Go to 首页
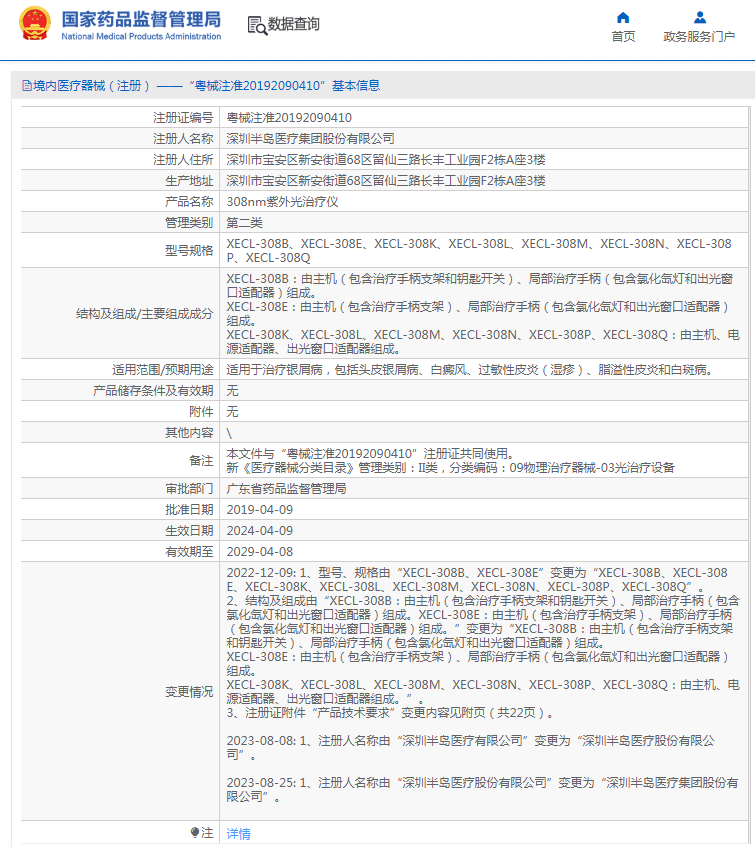 (623, 36)
